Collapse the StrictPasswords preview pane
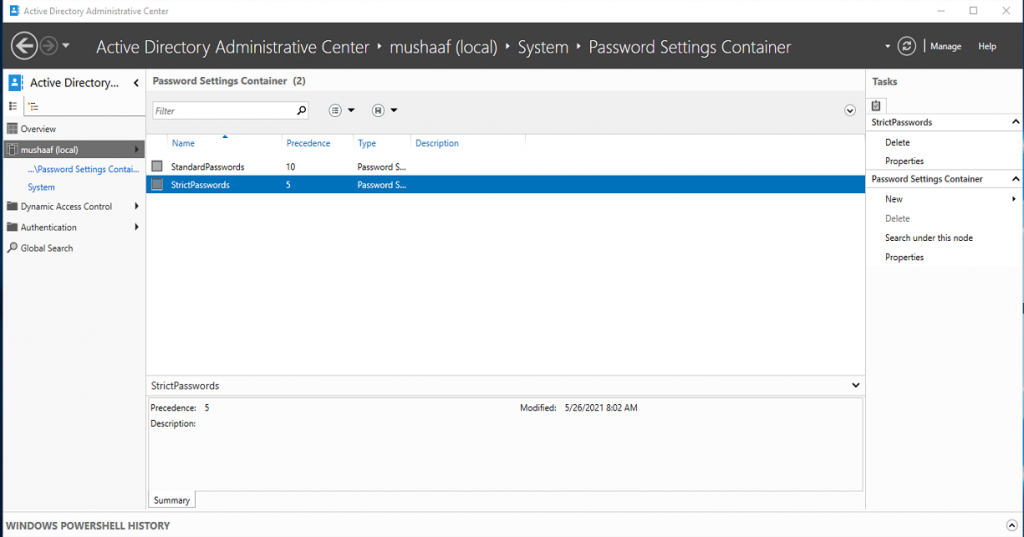The image size is (1024, 537). click(x=856, y=385)
